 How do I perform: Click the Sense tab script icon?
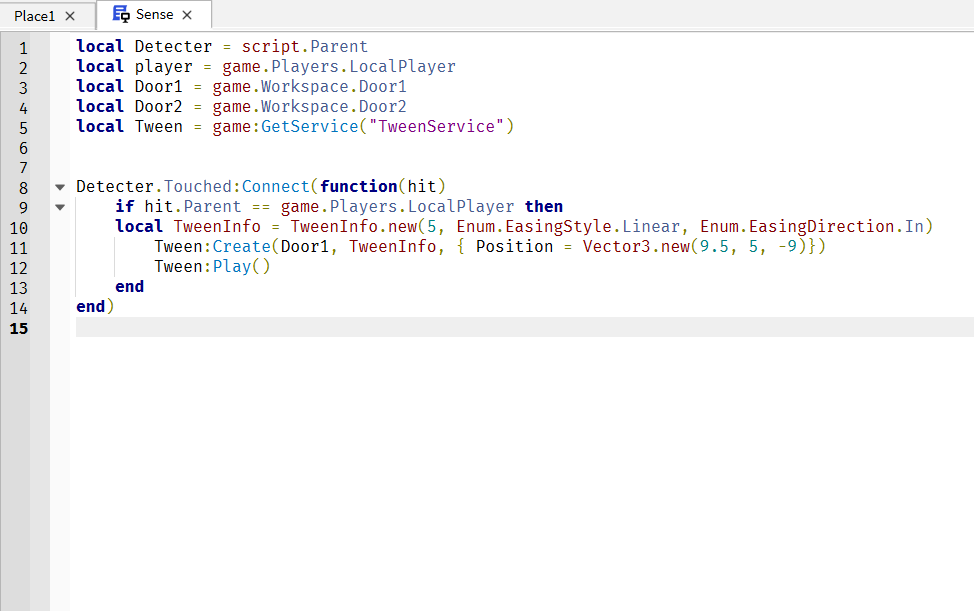coord(121,14)
